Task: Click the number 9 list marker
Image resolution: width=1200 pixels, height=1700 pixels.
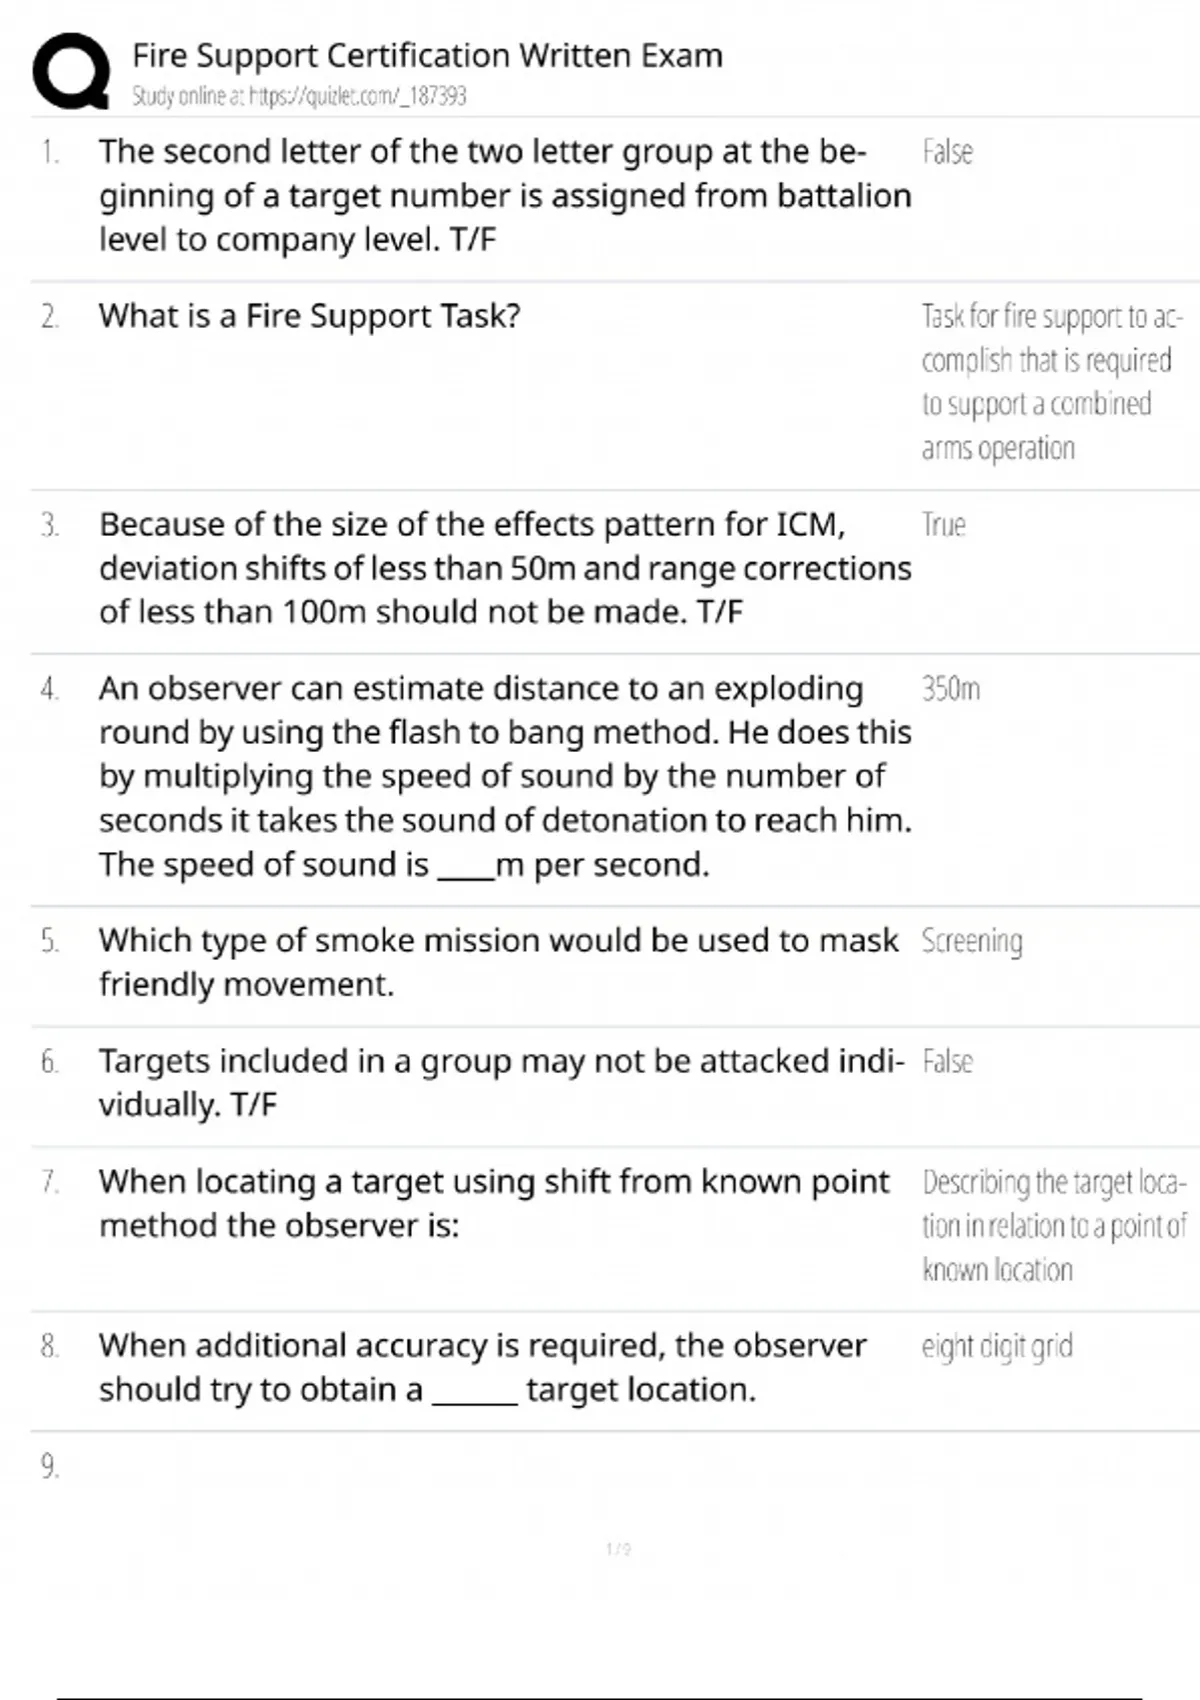Action: pyautogui.click(x=49, y=1467)
